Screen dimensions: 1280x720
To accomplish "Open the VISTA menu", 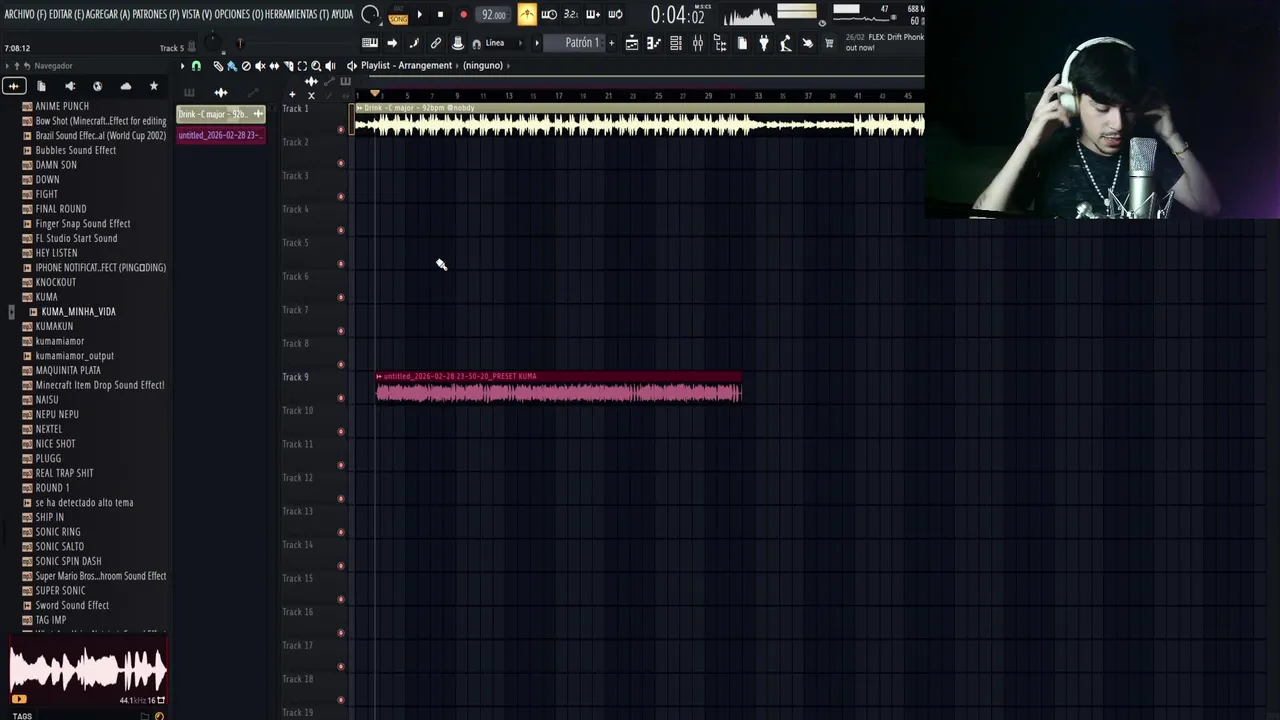I will (197, 14).
